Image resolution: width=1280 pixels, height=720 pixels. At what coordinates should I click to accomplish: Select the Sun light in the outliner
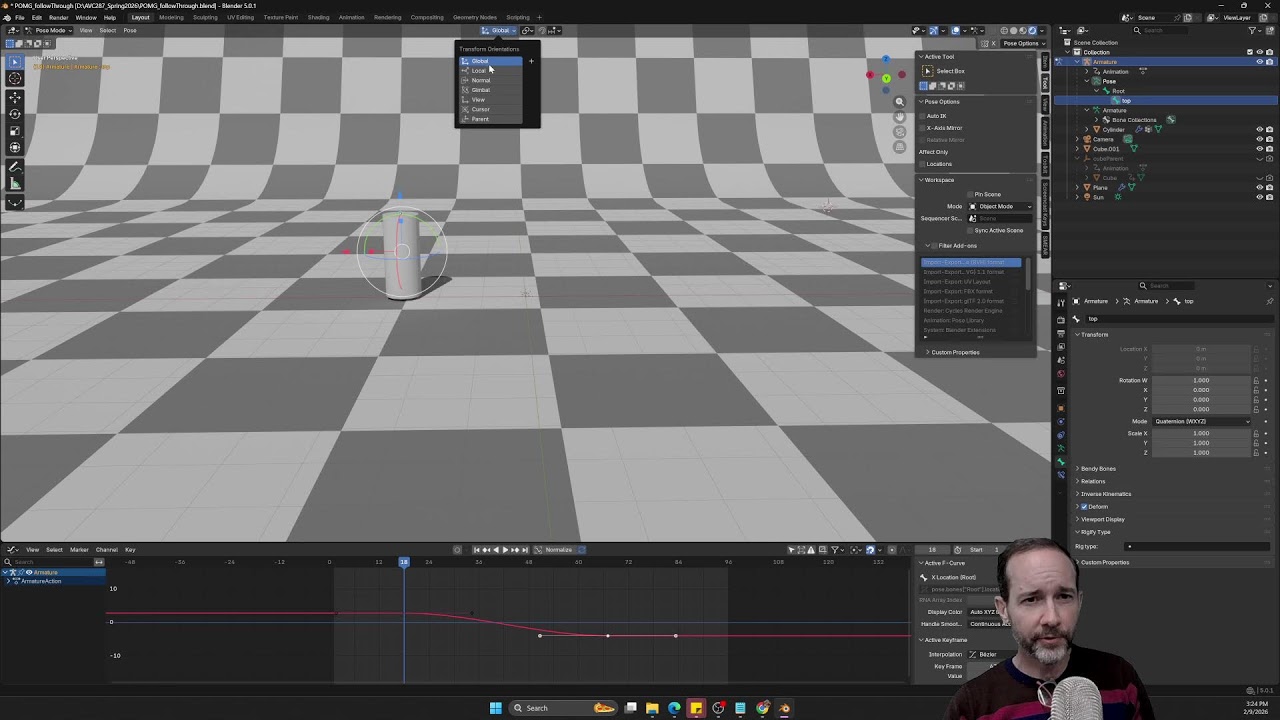[x=1098, y=197]
